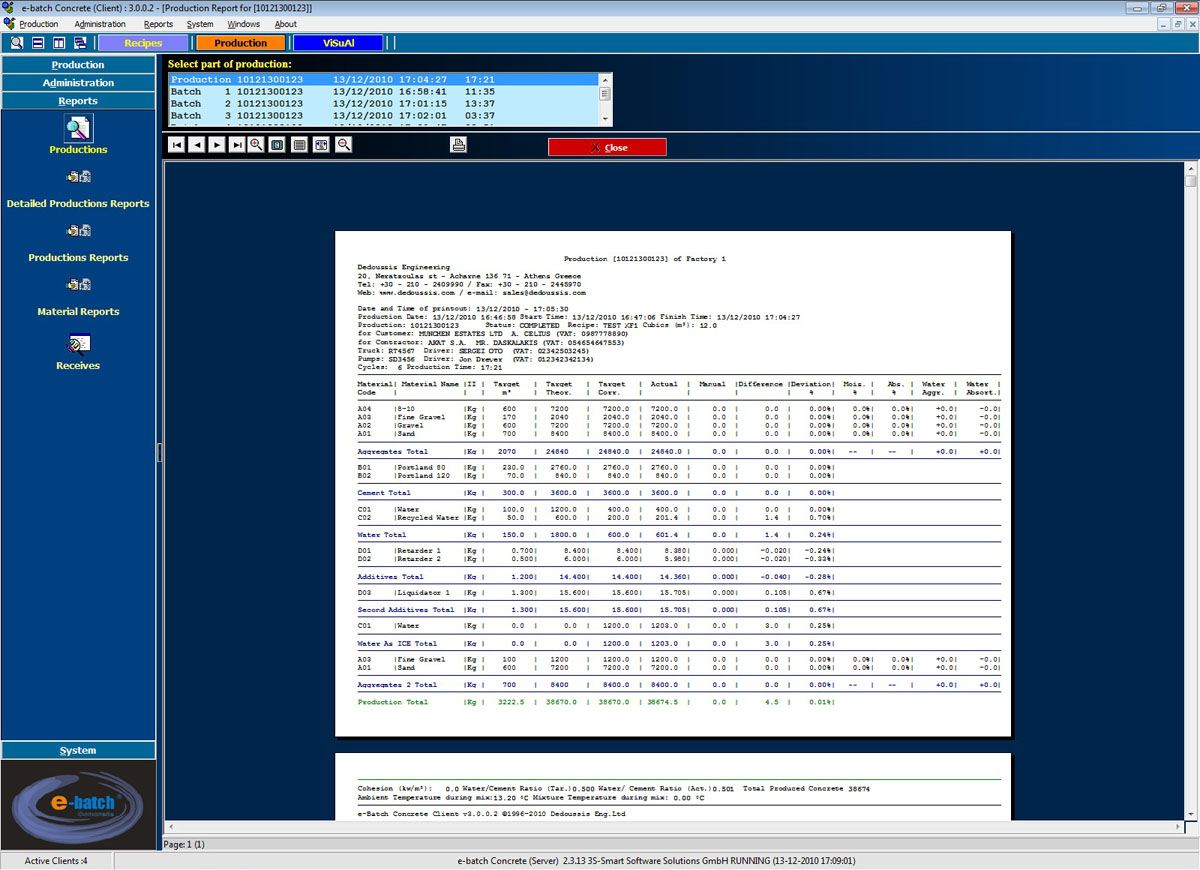
Task: Click the e-batch application icon in title bar
Action: pyautogui.click(x=9, y=7)
